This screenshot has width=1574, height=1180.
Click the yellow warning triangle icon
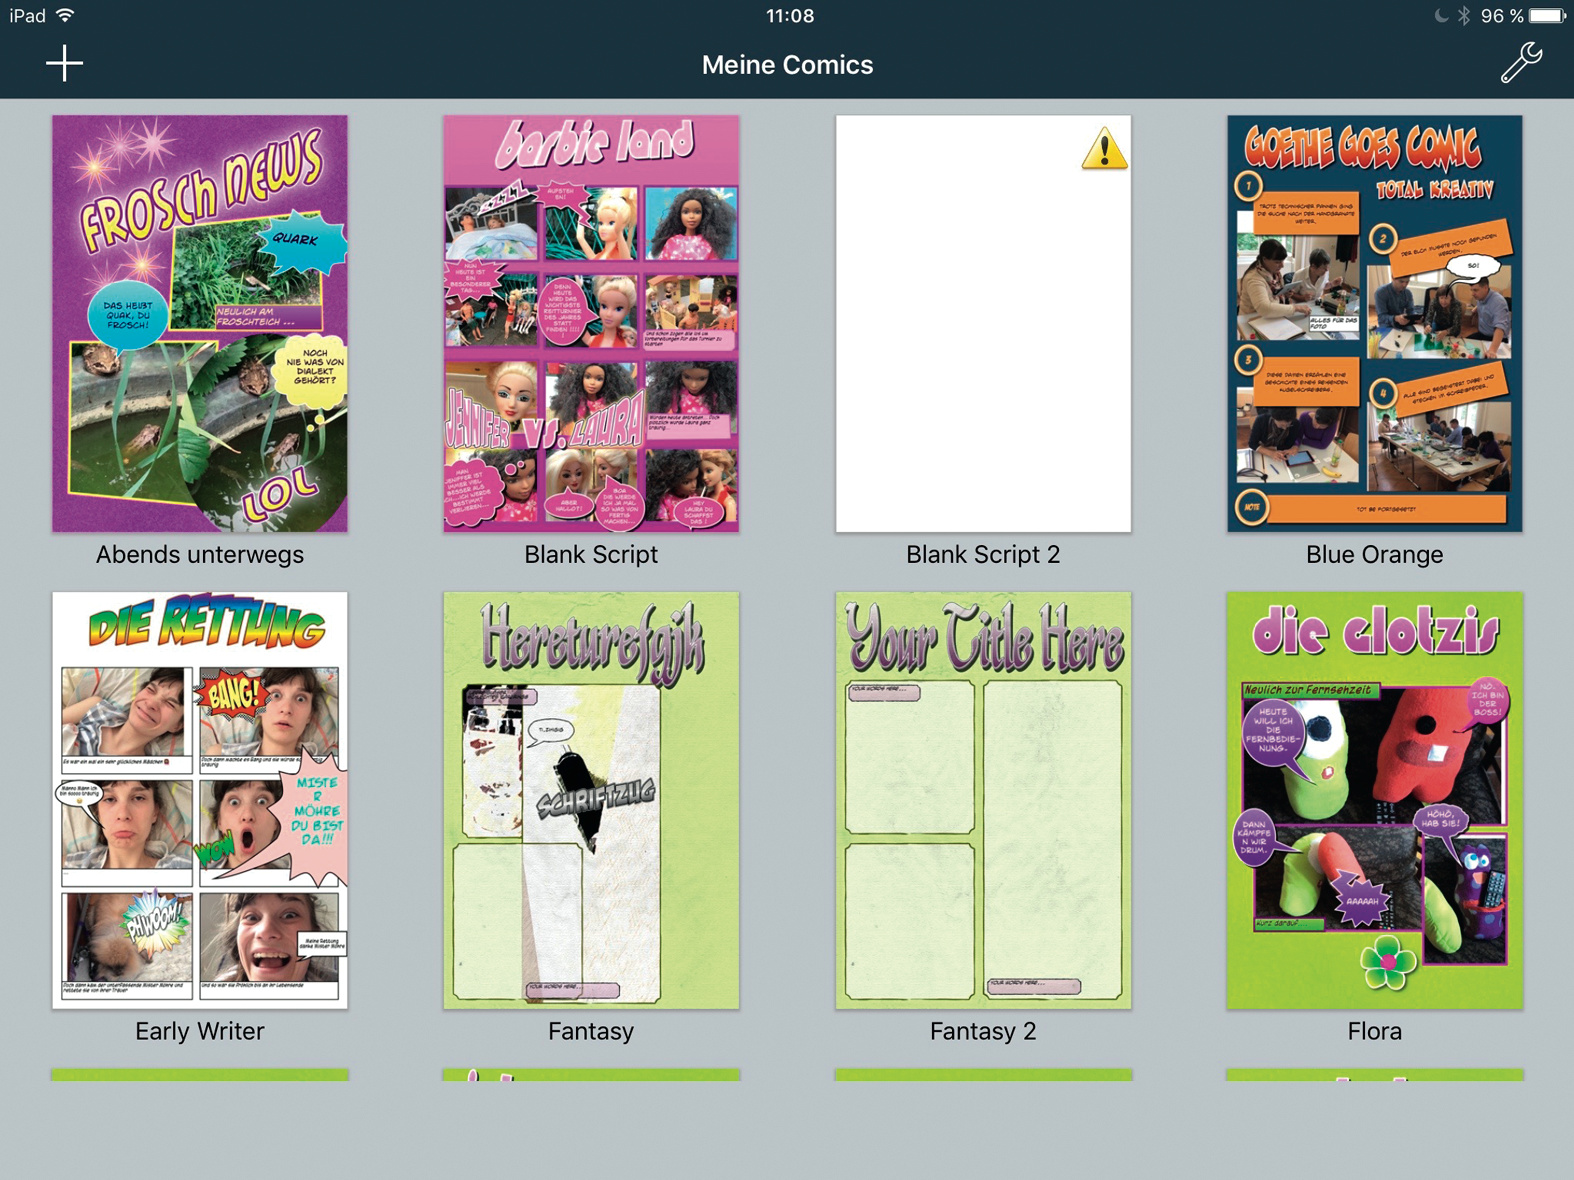1104,149
